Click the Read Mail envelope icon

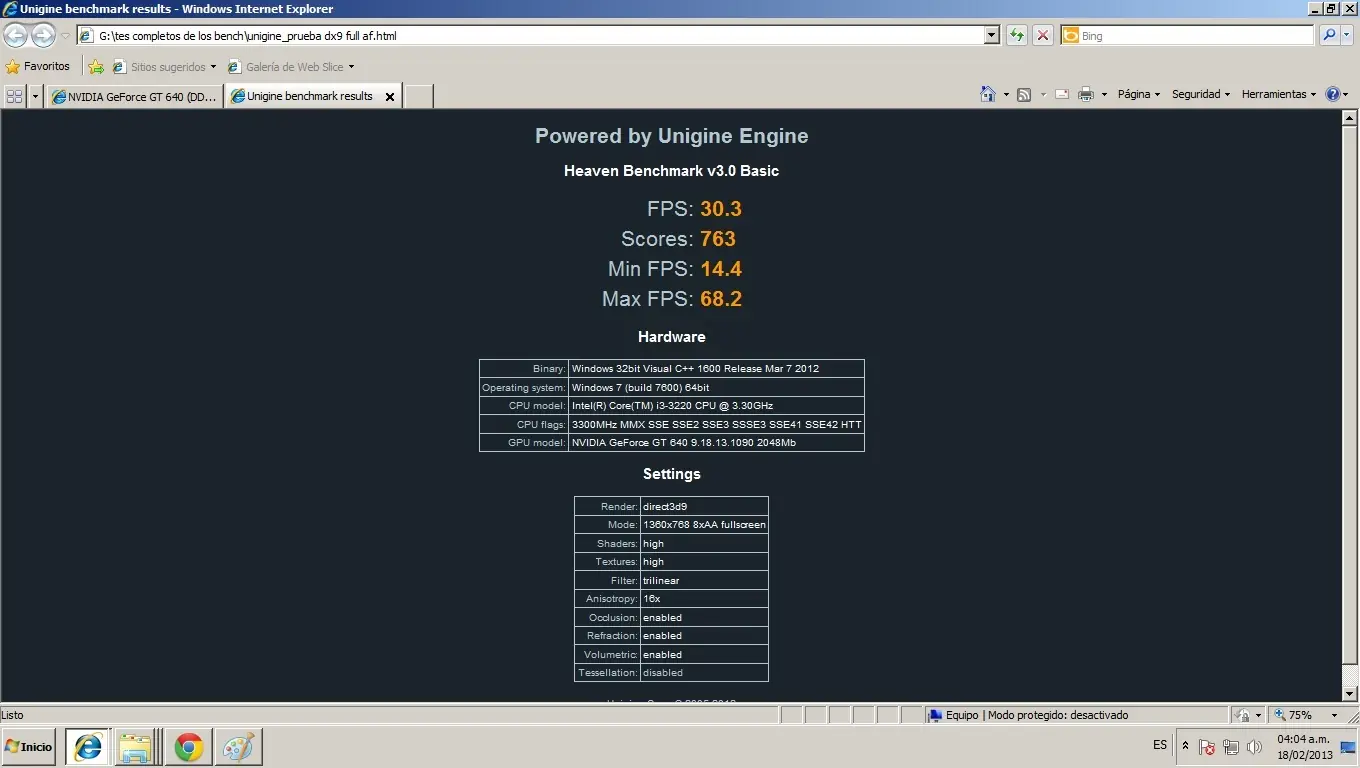point(1062,95)
